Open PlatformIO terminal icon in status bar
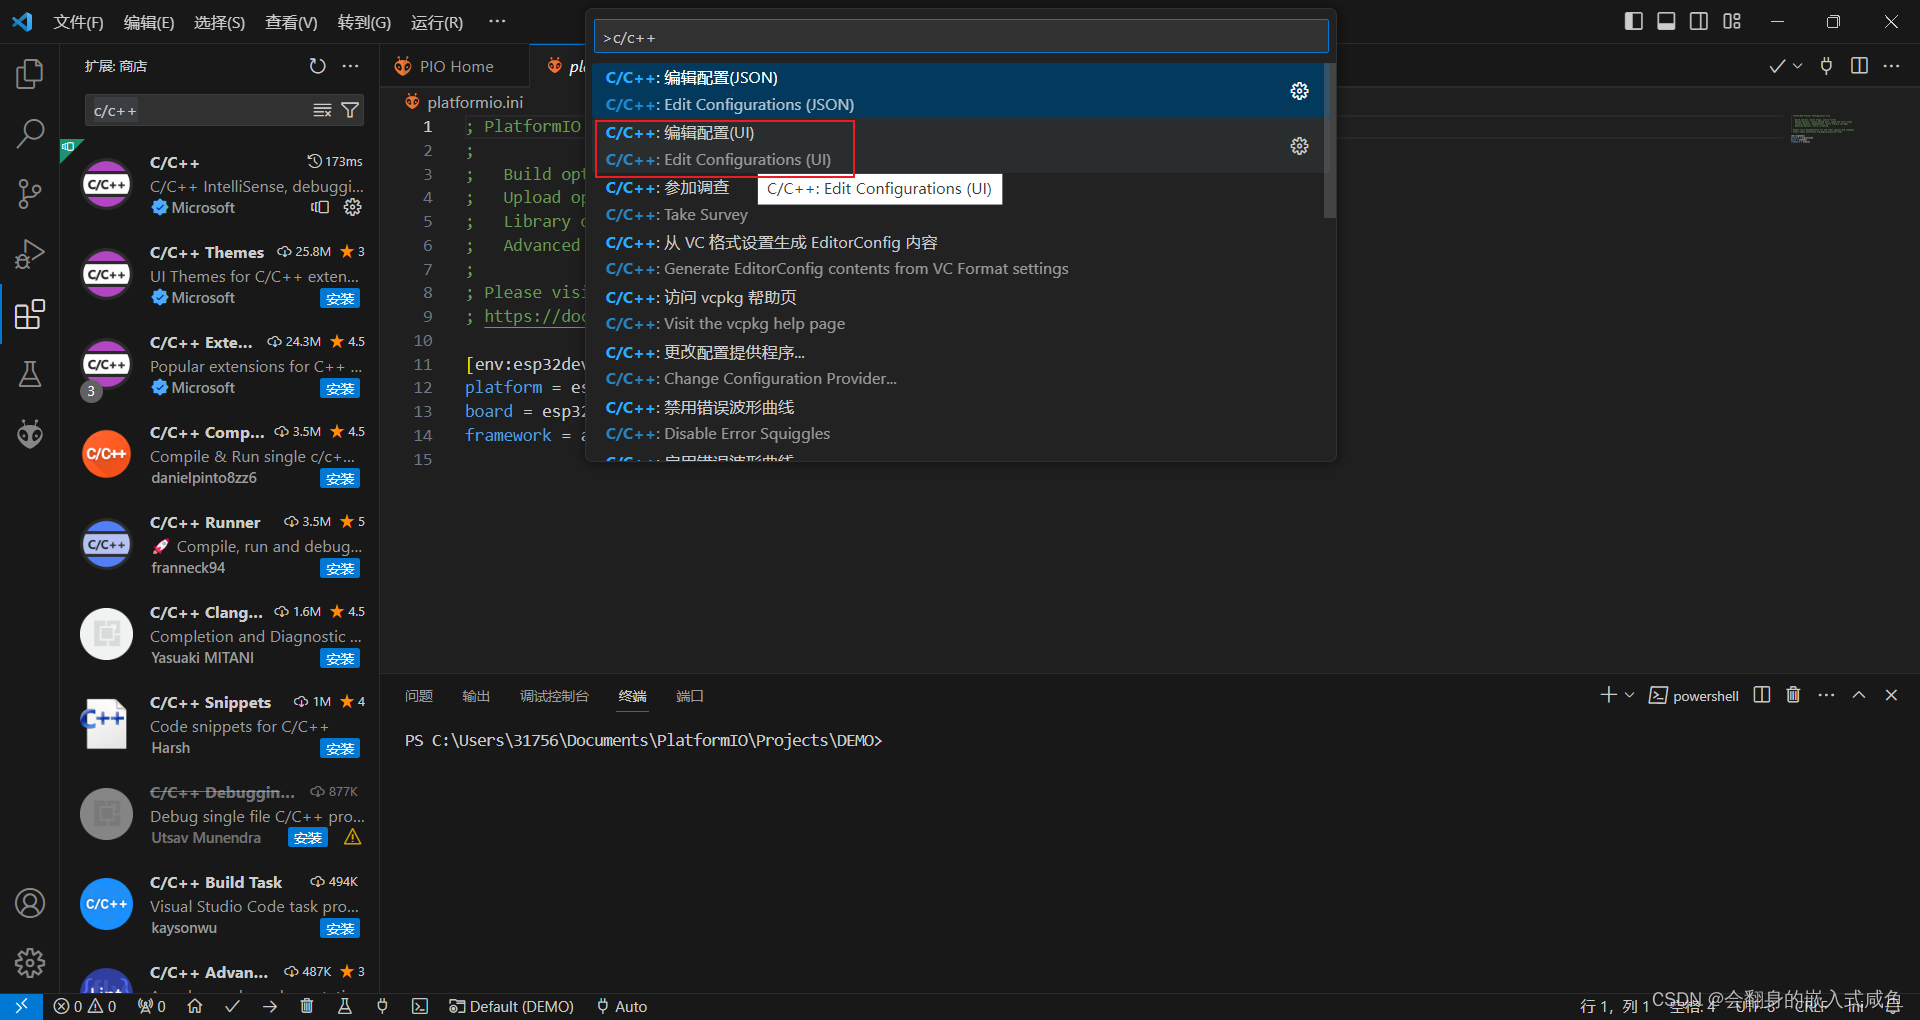This screenshot has width=1920, height=1020. pos(420,1006)
